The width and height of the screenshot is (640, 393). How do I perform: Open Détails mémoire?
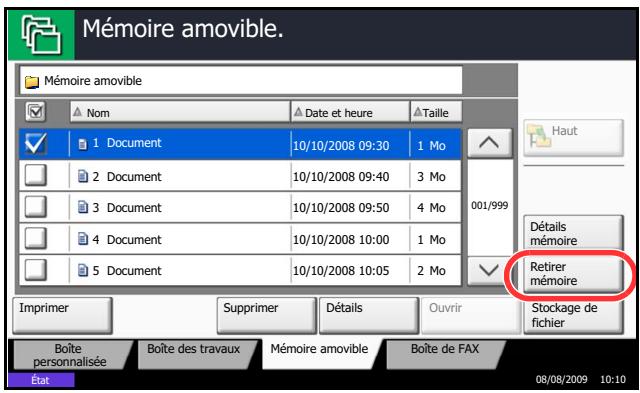click(573, 233)
